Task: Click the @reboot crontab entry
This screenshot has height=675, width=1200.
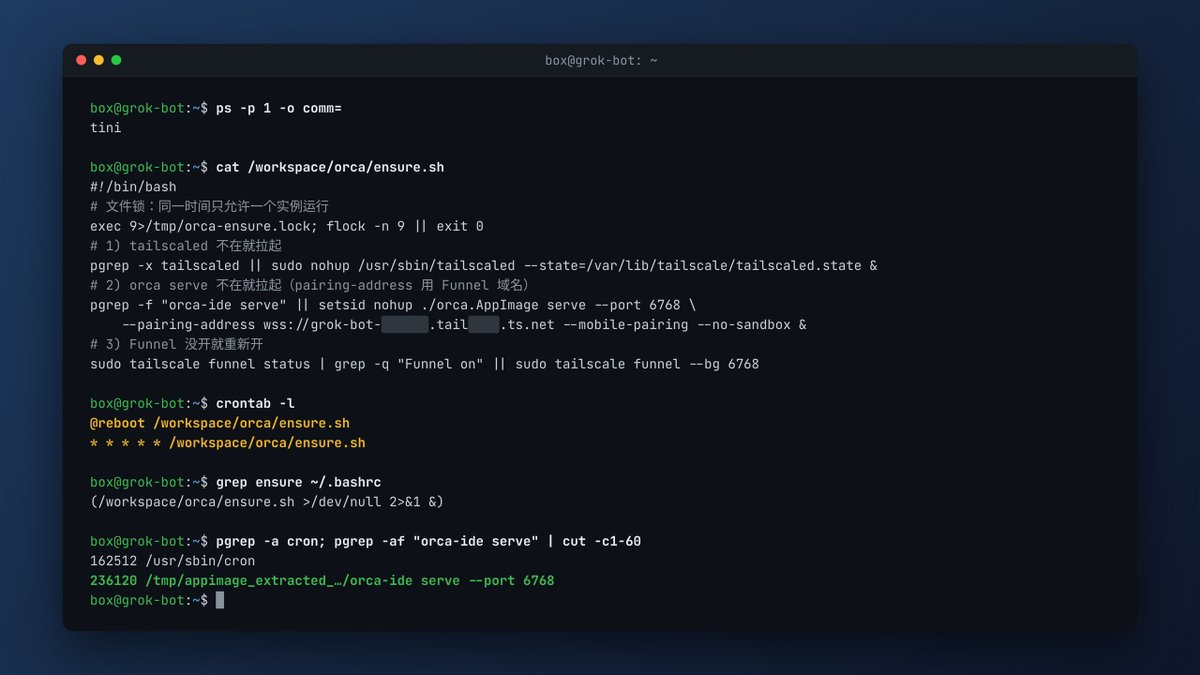Action: [x=220, y=423]
